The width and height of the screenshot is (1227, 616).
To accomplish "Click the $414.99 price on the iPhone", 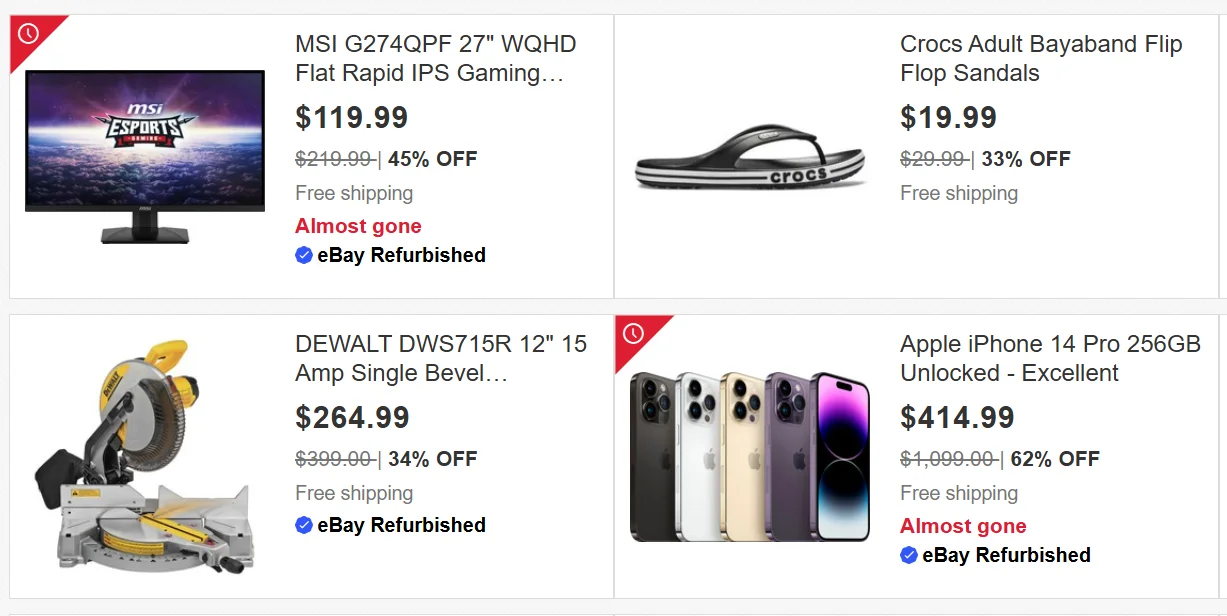I will (958, 417).
